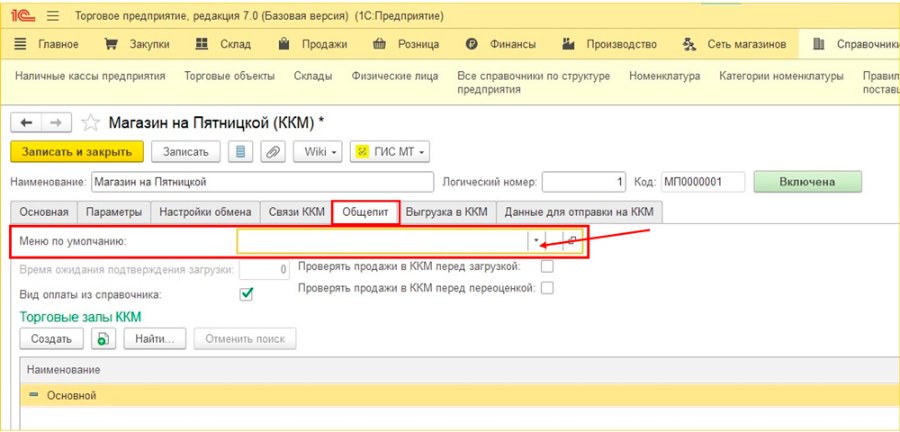Click the Отменить поиск button
The width and height of the screenshot is (900, 432).
(x=245, y=338)
